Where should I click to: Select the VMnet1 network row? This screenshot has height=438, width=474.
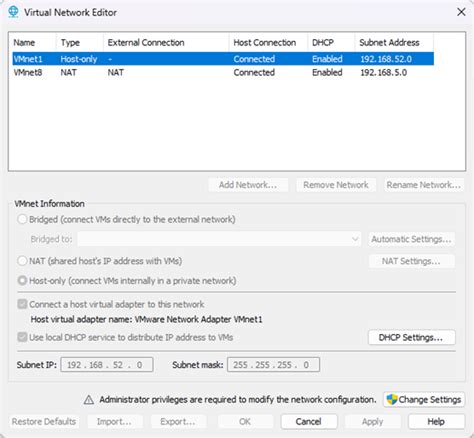pyautogui.click(x=223, y=59)
